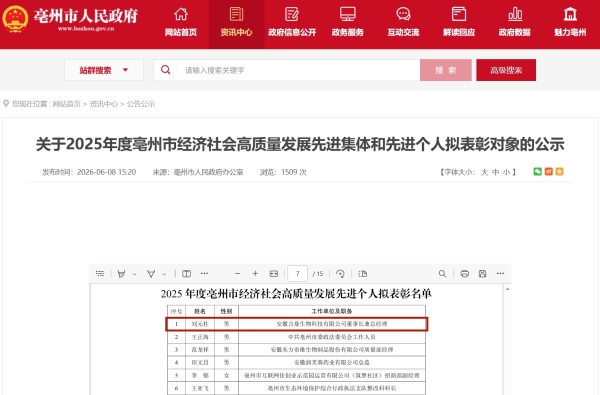Screen dimensions: 600x395
Task: Click the article title heading
Action: pyautogui.click(x=300, y=144)
